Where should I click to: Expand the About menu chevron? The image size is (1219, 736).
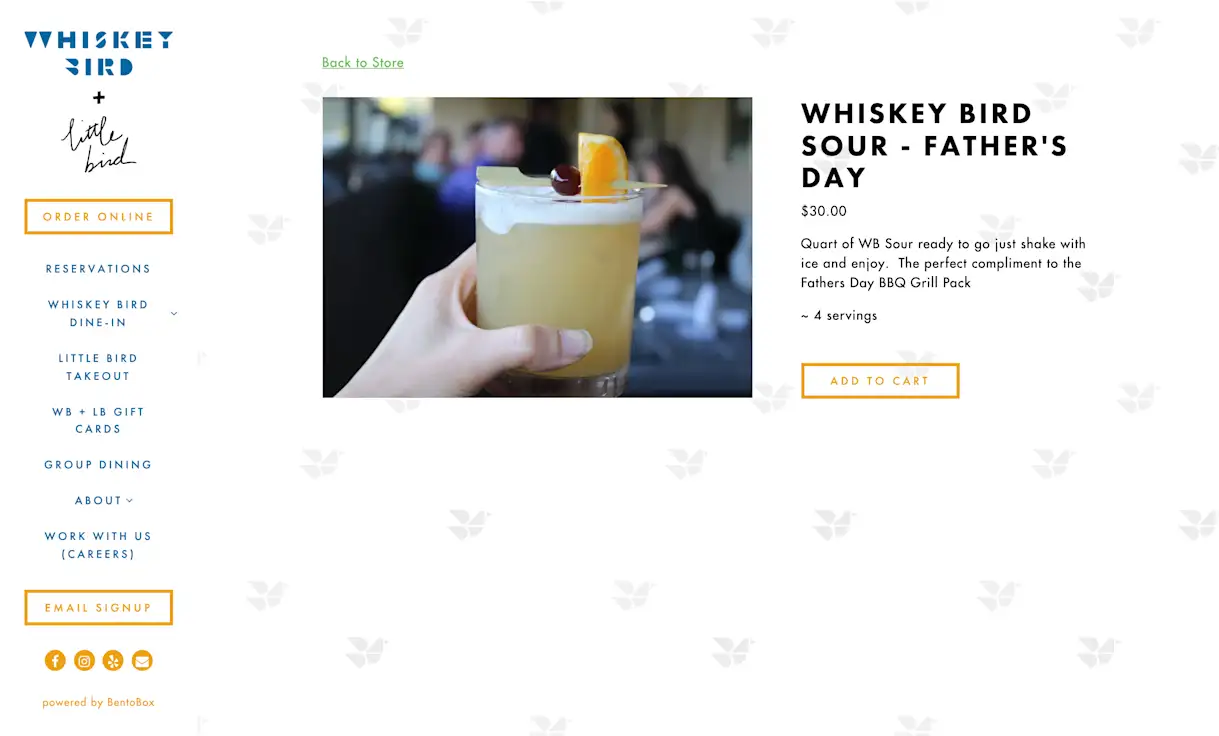tap(130, 501)
